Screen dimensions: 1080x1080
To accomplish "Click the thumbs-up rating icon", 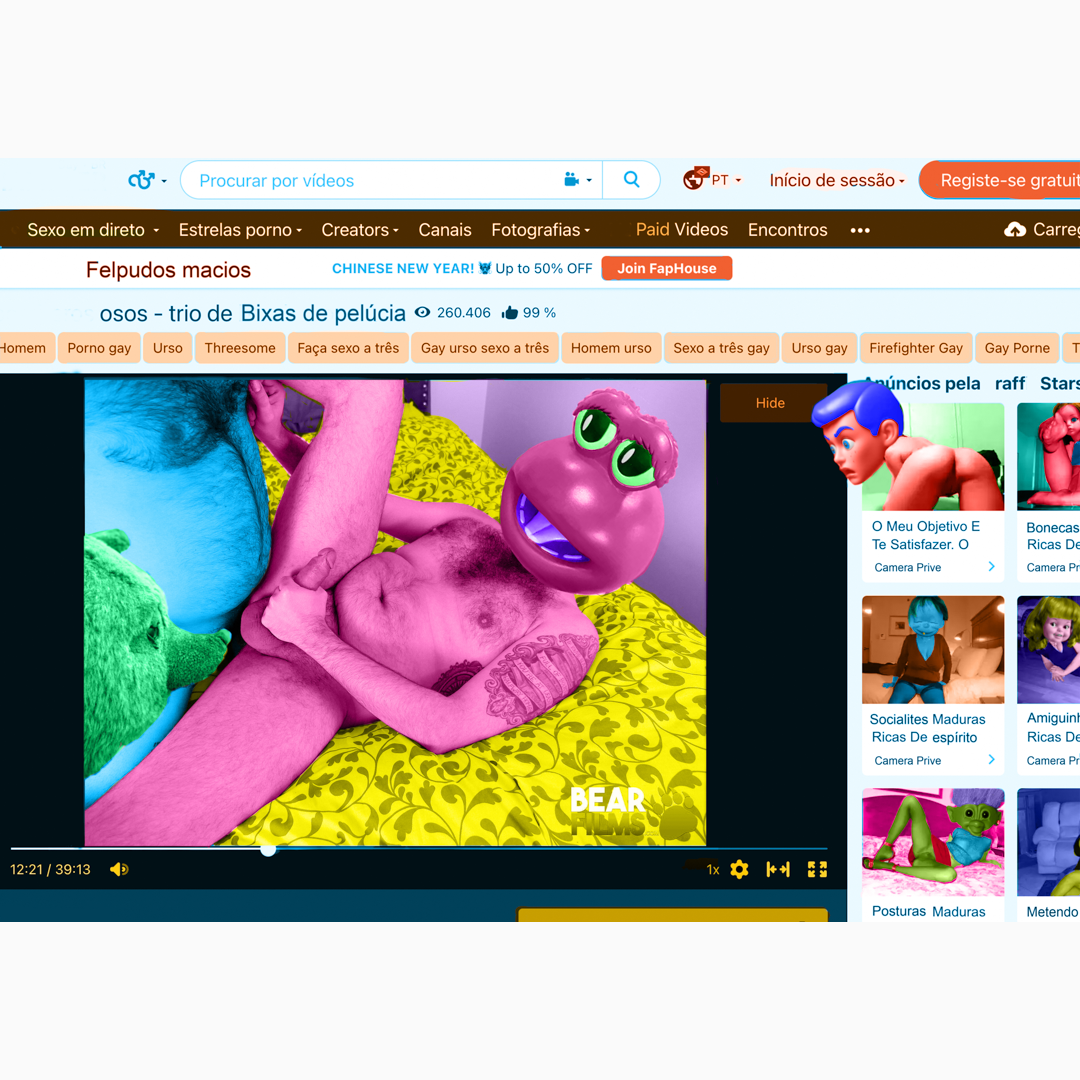I will click(x=510, y=313).
